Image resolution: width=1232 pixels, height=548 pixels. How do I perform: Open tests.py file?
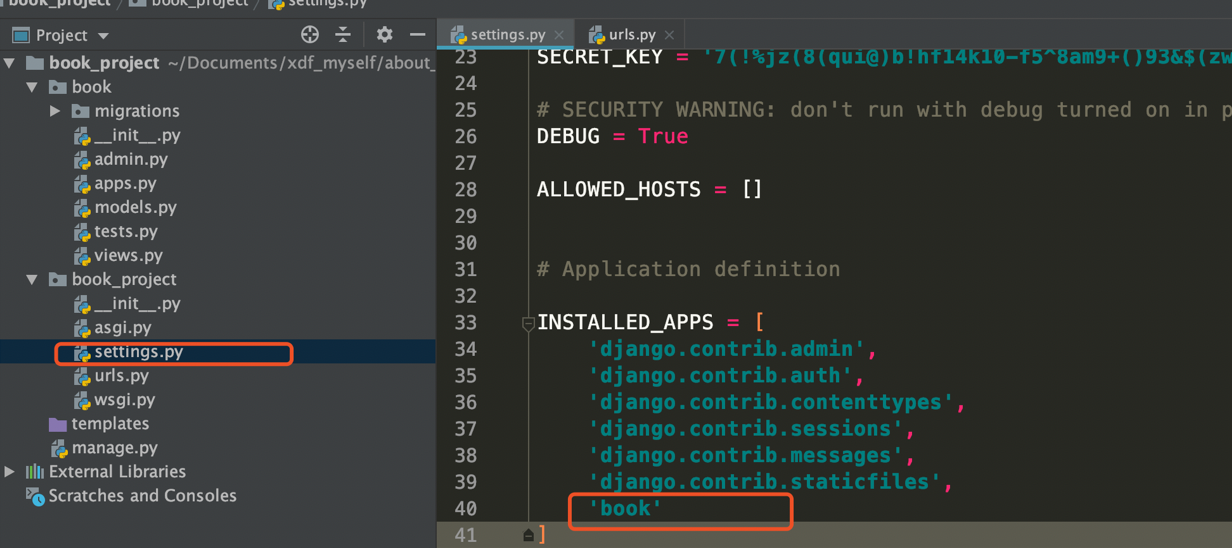click(x=126, y=231)
